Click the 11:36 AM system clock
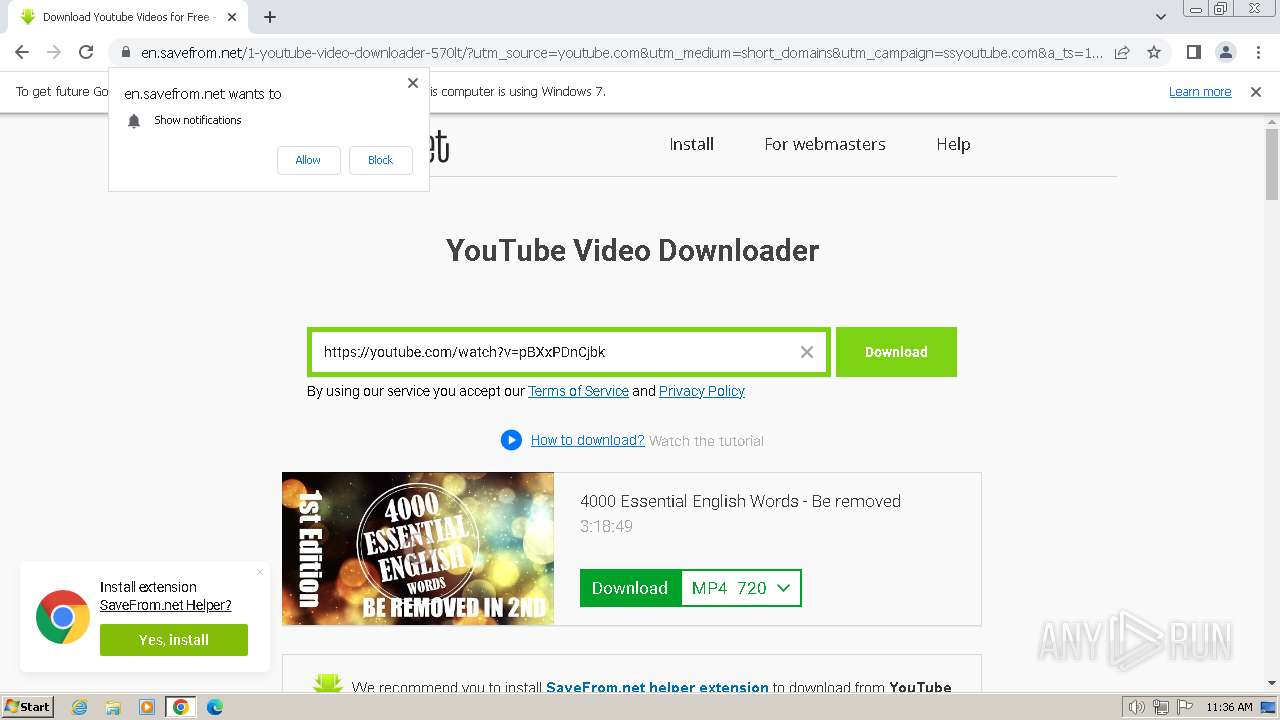Screen dimensions: 1280x720 click(1229, 707)
